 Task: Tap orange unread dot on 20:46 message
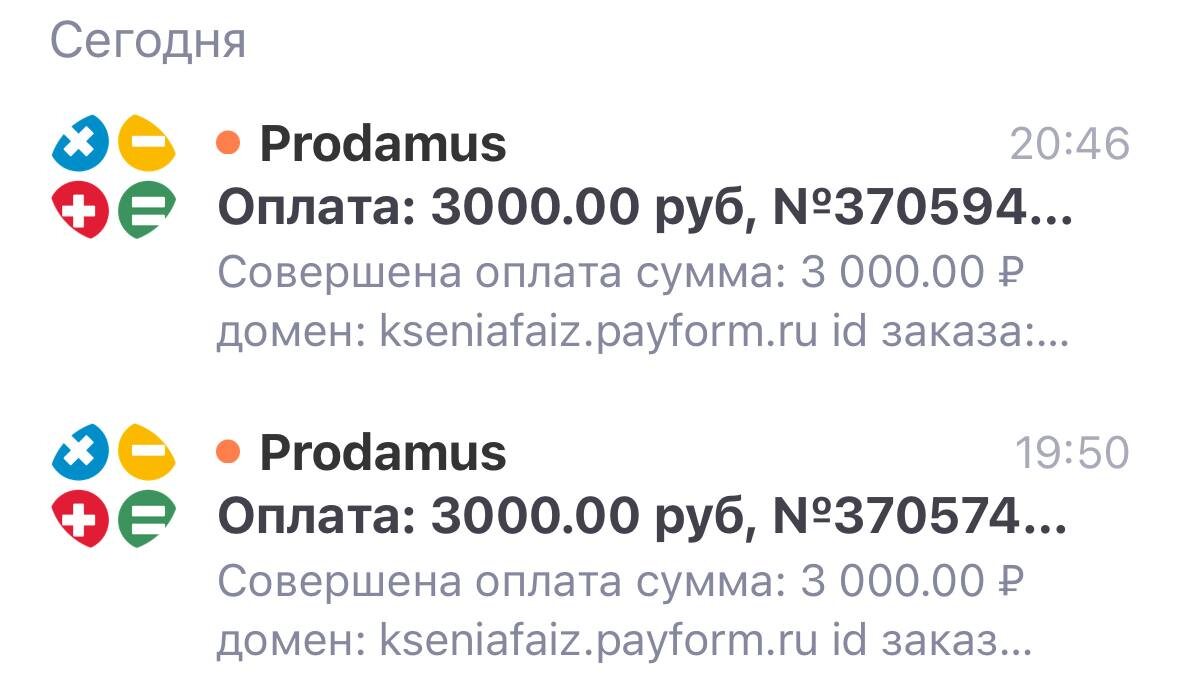click(228, 144)
